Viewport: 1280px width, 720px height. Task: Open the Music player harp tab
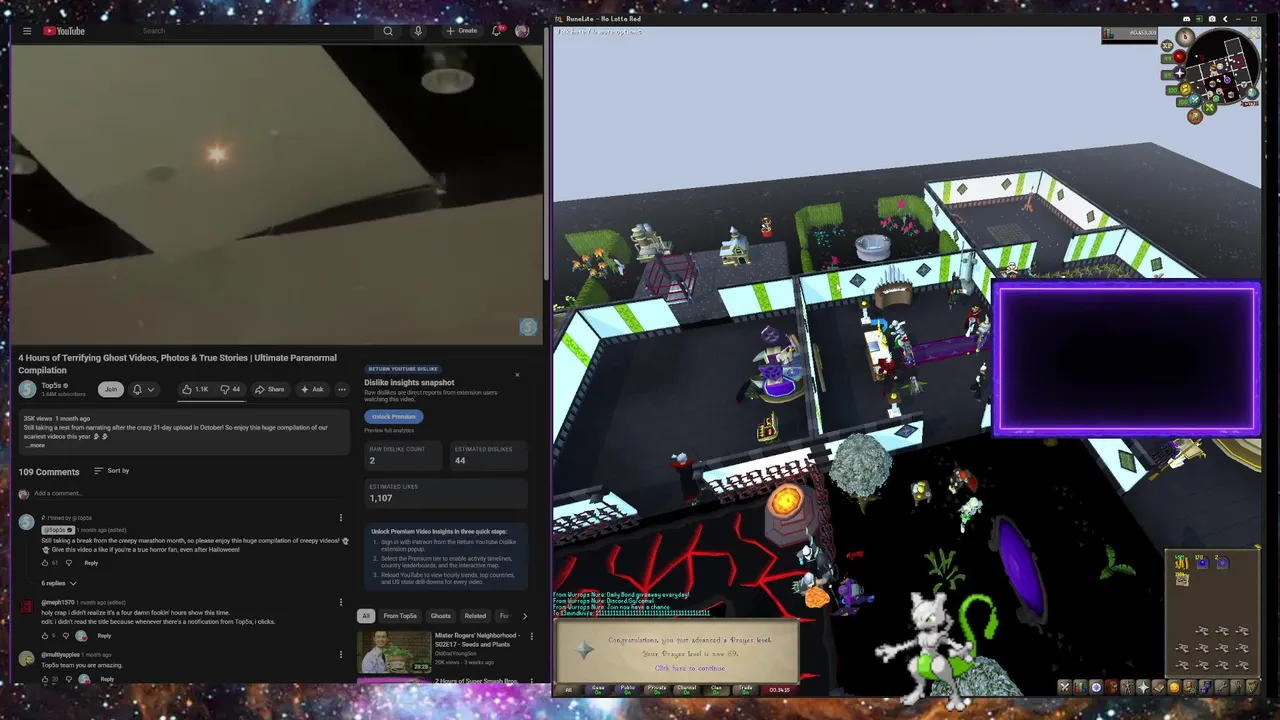tap(1253, 687)
